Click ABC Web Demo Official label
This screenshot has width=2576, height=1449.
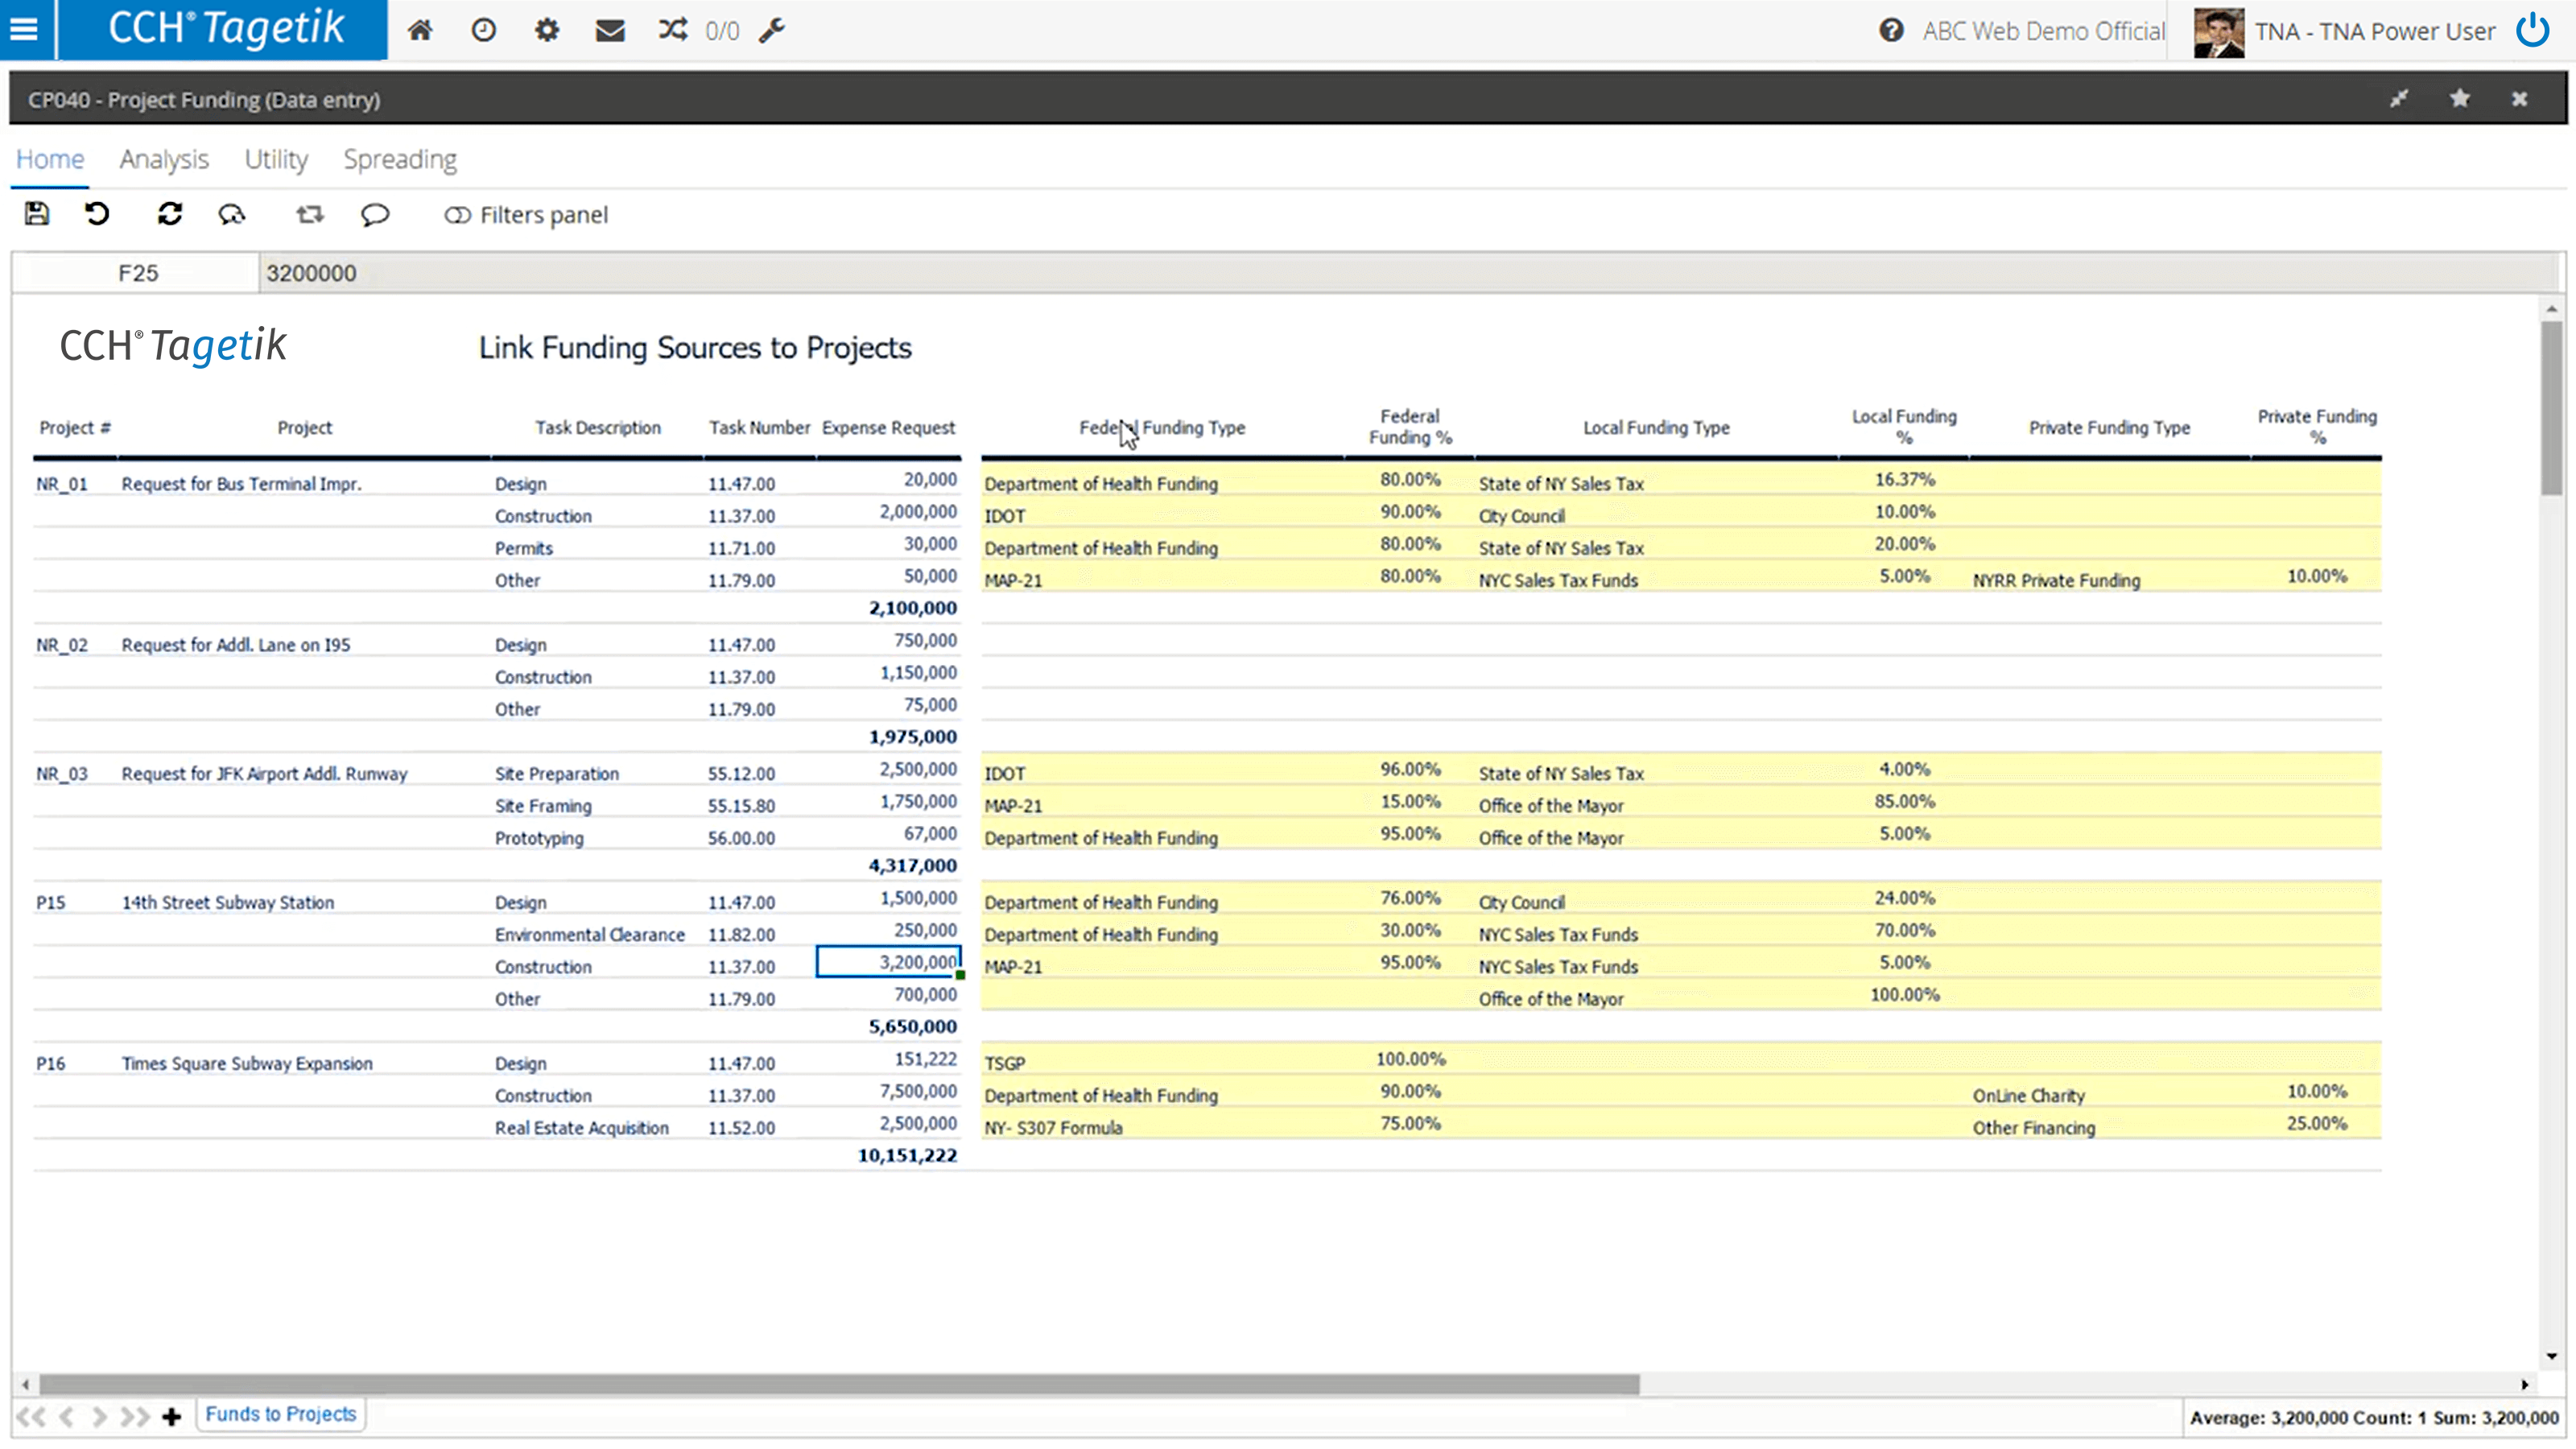tap(2043, 31)
